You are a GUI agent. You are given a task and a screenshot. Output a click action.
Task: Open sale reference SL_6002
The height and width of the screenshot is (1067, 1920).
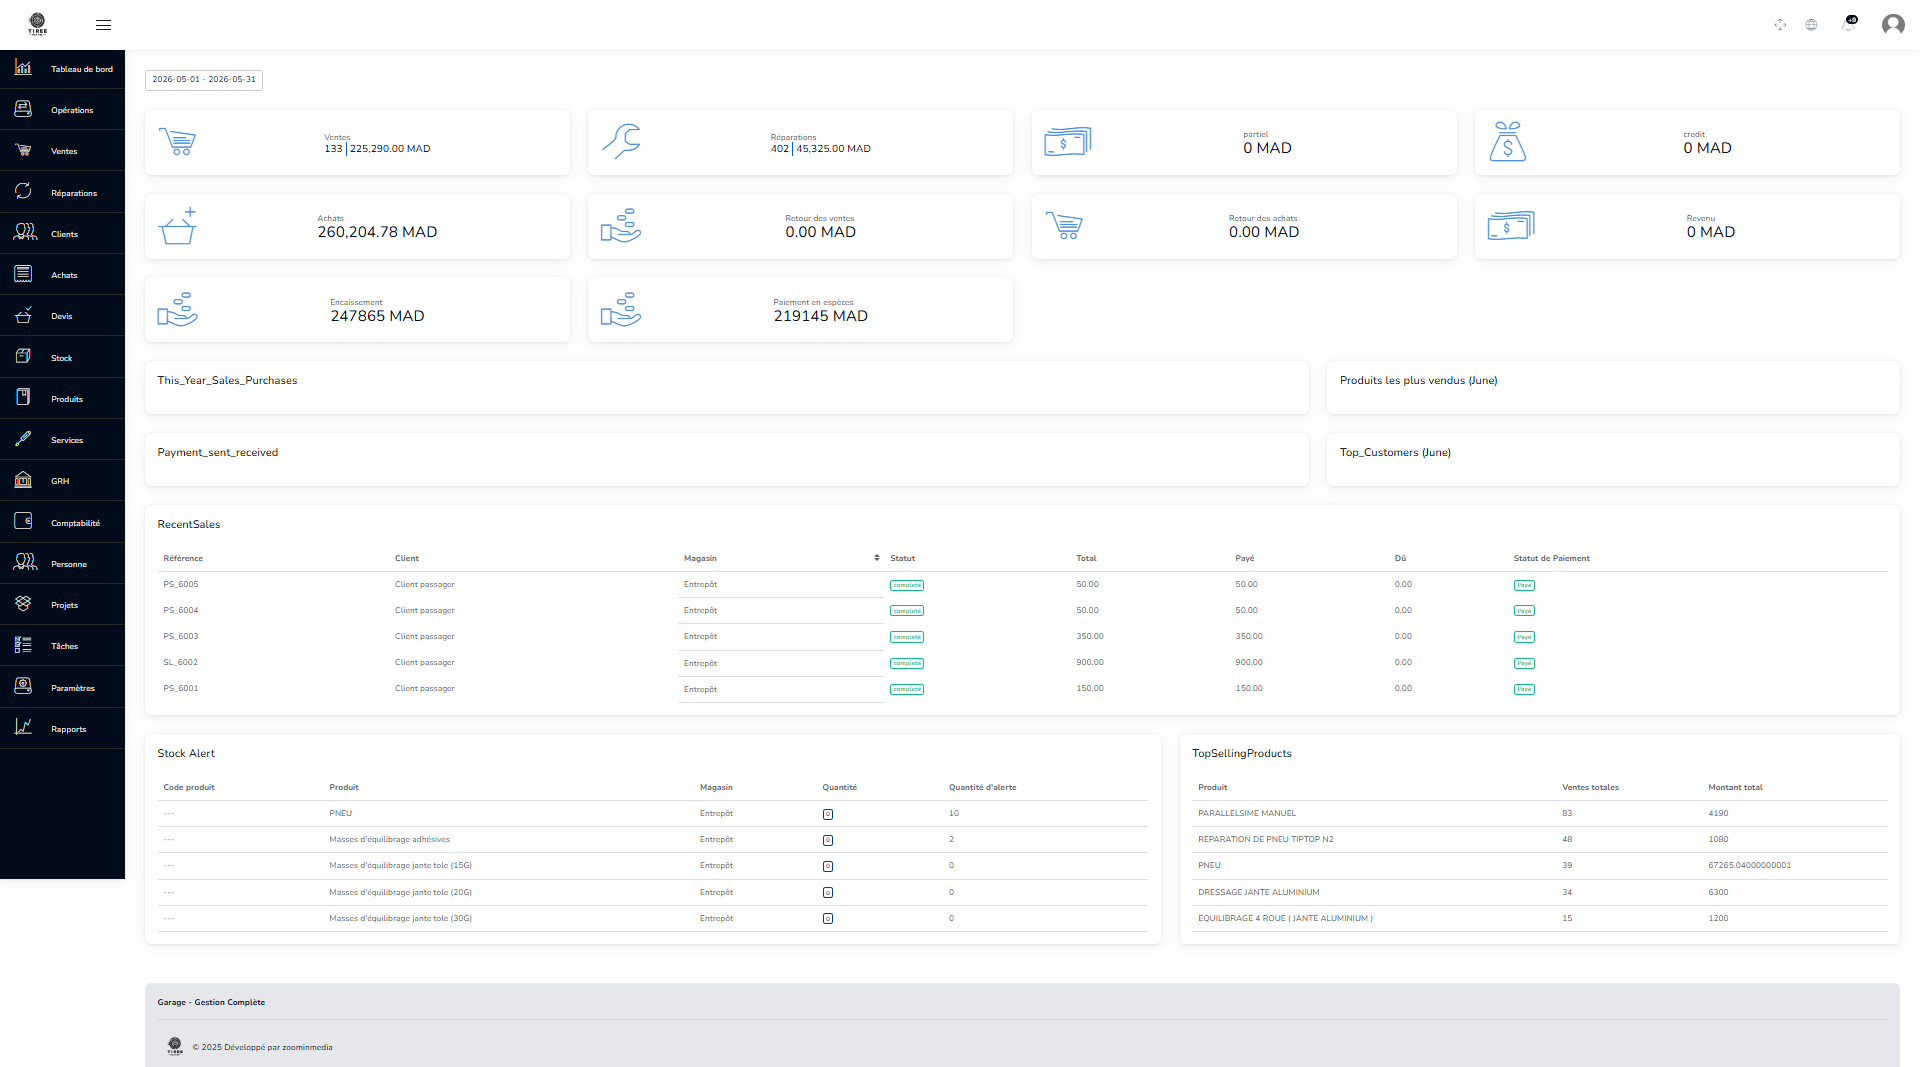(181, 662)
